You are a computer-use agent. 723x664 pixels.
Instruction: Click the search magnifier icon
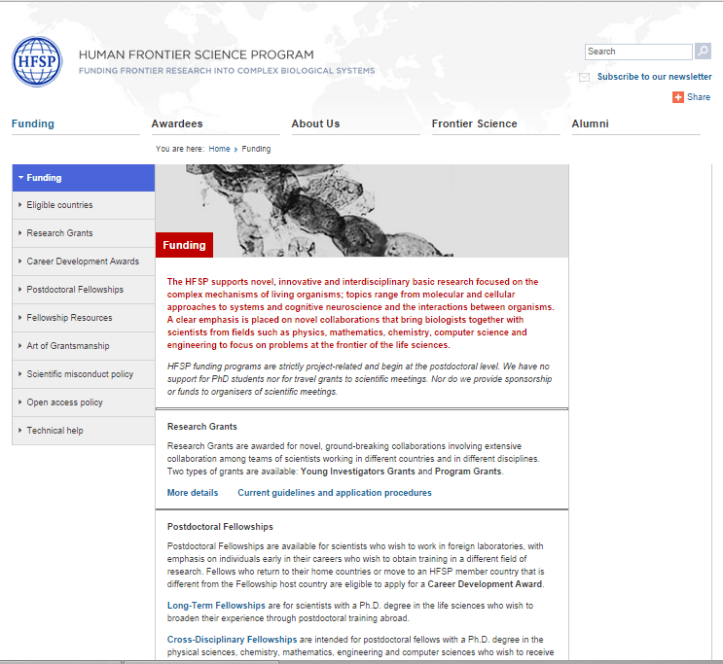702,52
